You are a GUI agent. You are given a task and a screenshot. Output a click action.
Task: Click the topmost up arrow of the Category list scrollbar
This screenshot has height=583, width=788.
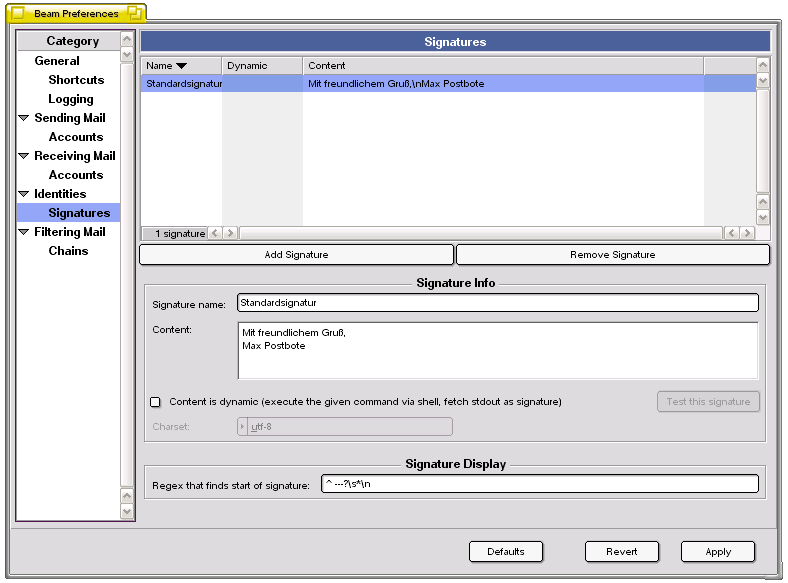tap(126, 39)
